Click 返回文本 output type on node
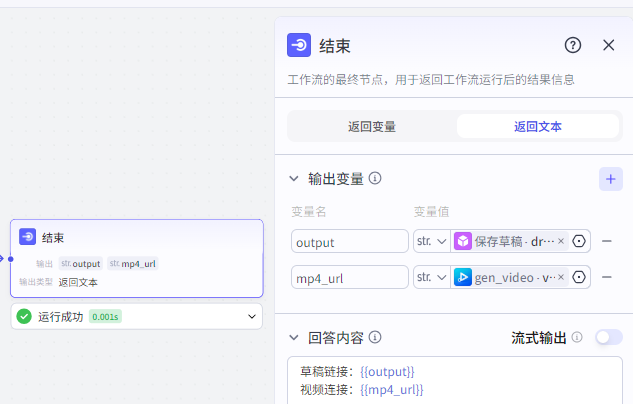Screen dimensions: 633x404 point(78,282)
